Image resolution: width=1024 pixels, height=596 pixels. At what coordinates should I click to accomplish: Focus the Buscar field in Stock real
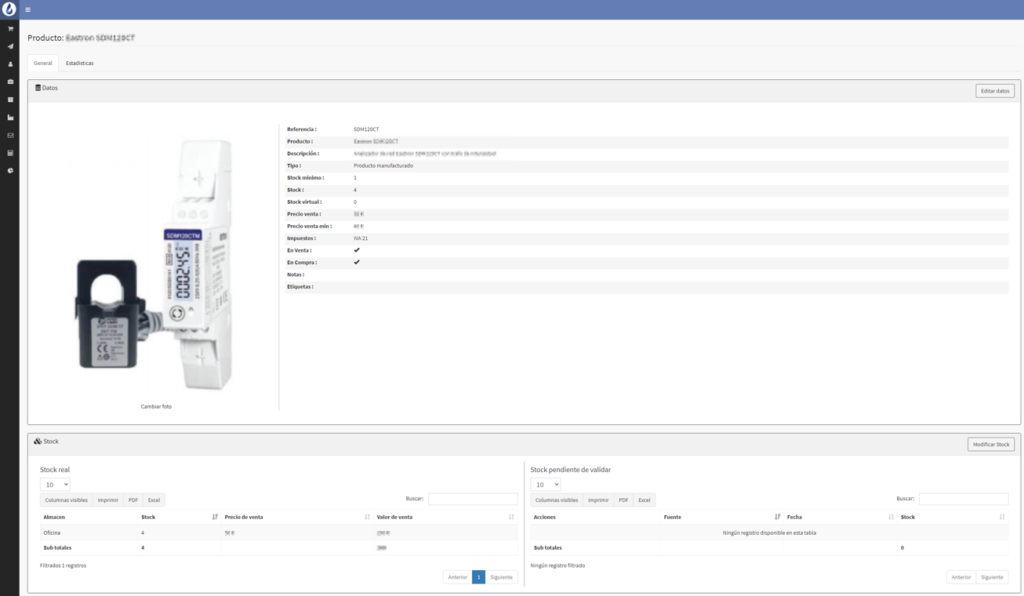[x=472, y=498]
